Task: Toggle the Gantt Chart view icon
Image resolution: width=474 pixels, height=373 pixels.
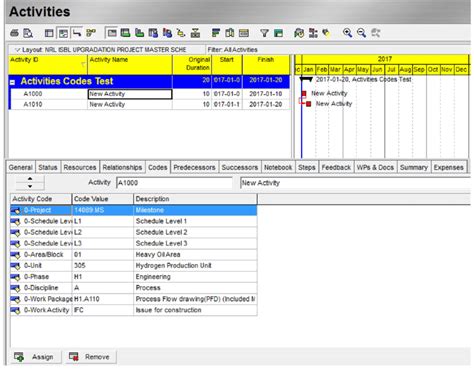Action: click(x=63, y=33)
